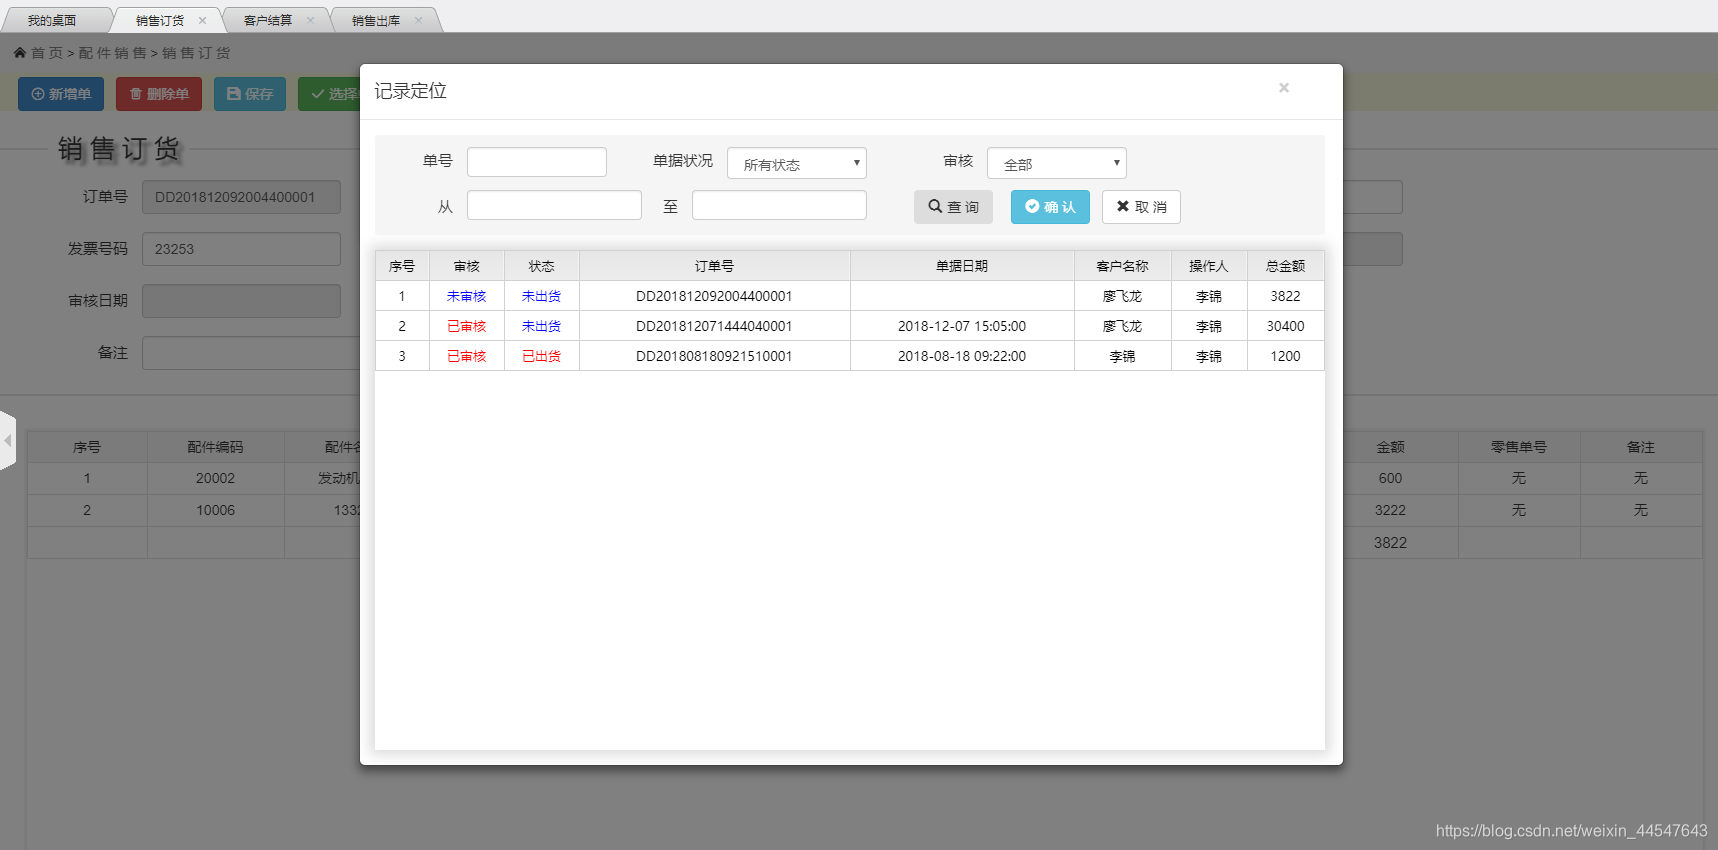Click the green 选择 button

point(330,94)
